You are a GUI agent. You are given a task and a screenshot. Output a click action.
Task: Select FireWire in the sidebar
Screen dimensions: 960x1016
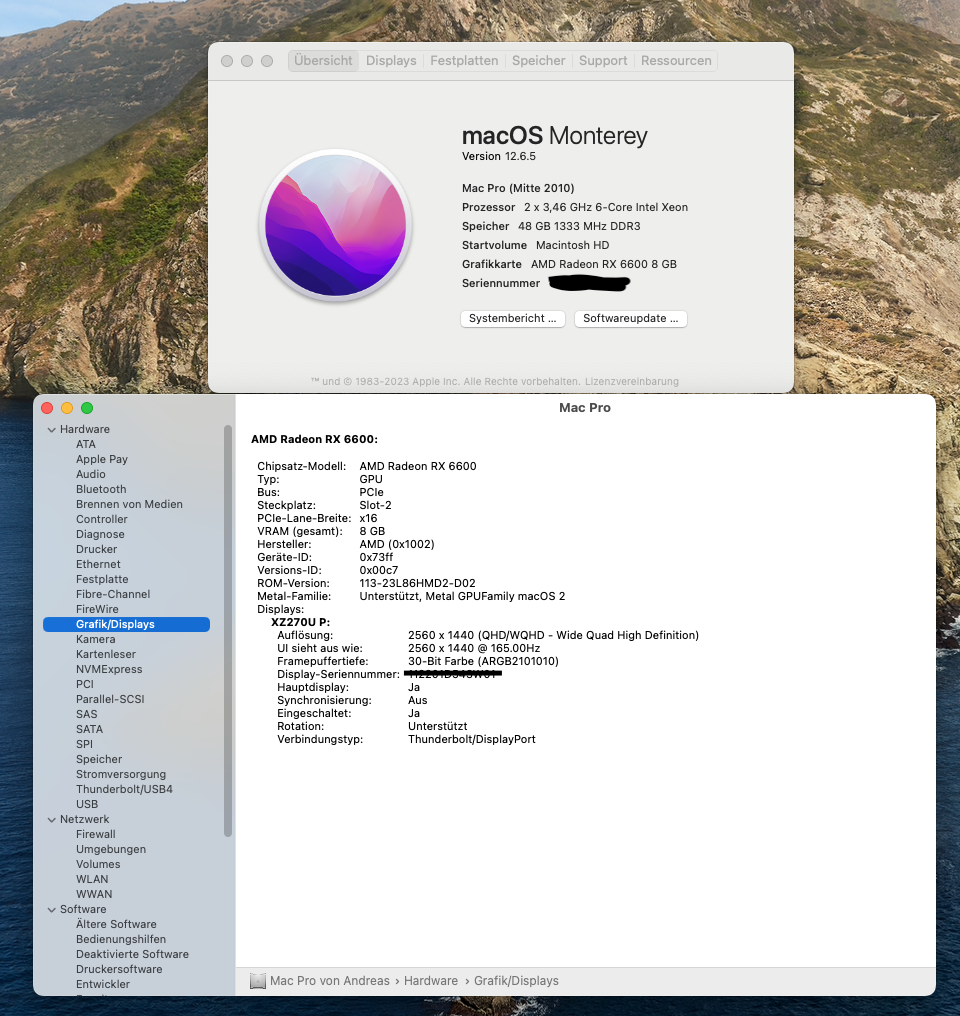click(x=97, y=609)
